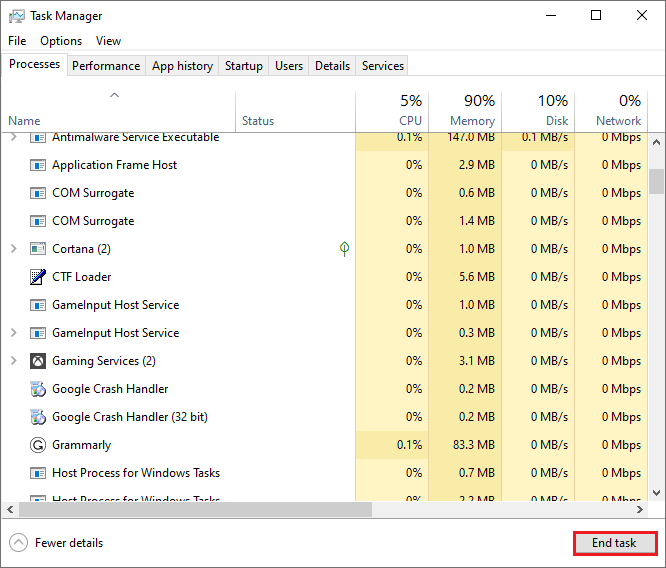The width and height of the screenshot is (666, 568).
Task: Click the Antimalware Service Executable icon
Action: point(38,138)
